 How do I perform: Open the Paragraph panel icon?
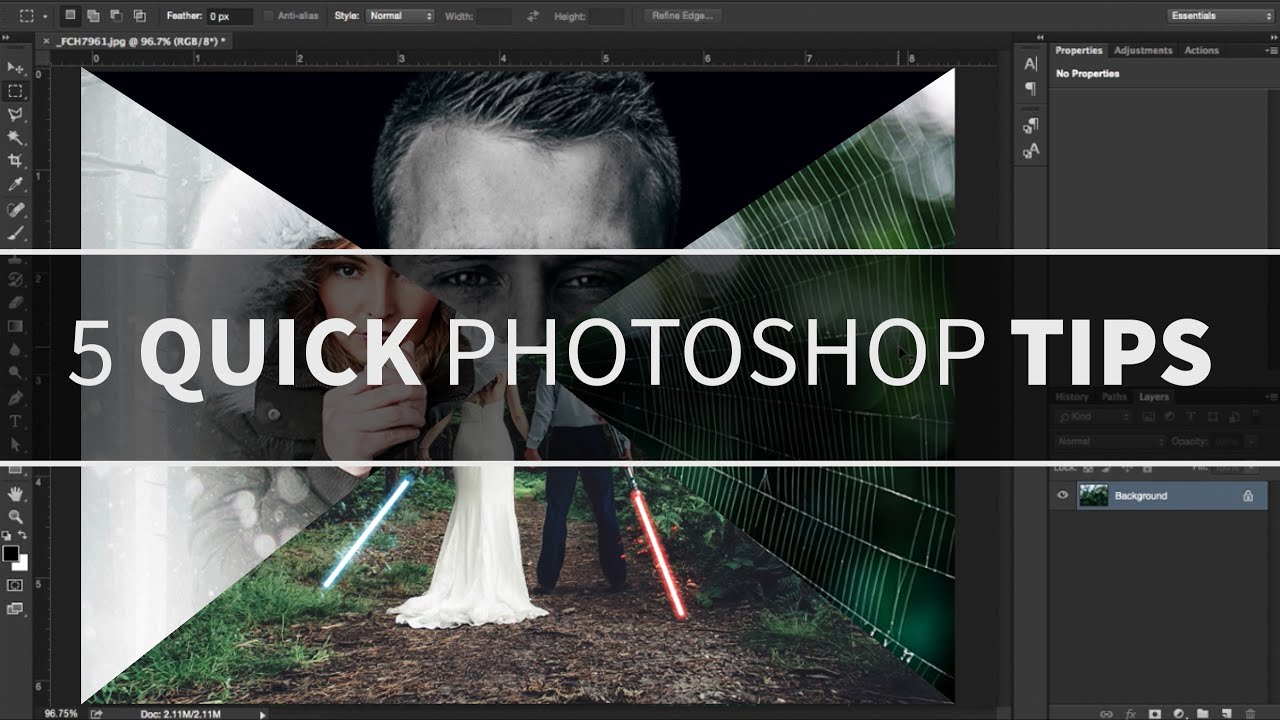1031,89
